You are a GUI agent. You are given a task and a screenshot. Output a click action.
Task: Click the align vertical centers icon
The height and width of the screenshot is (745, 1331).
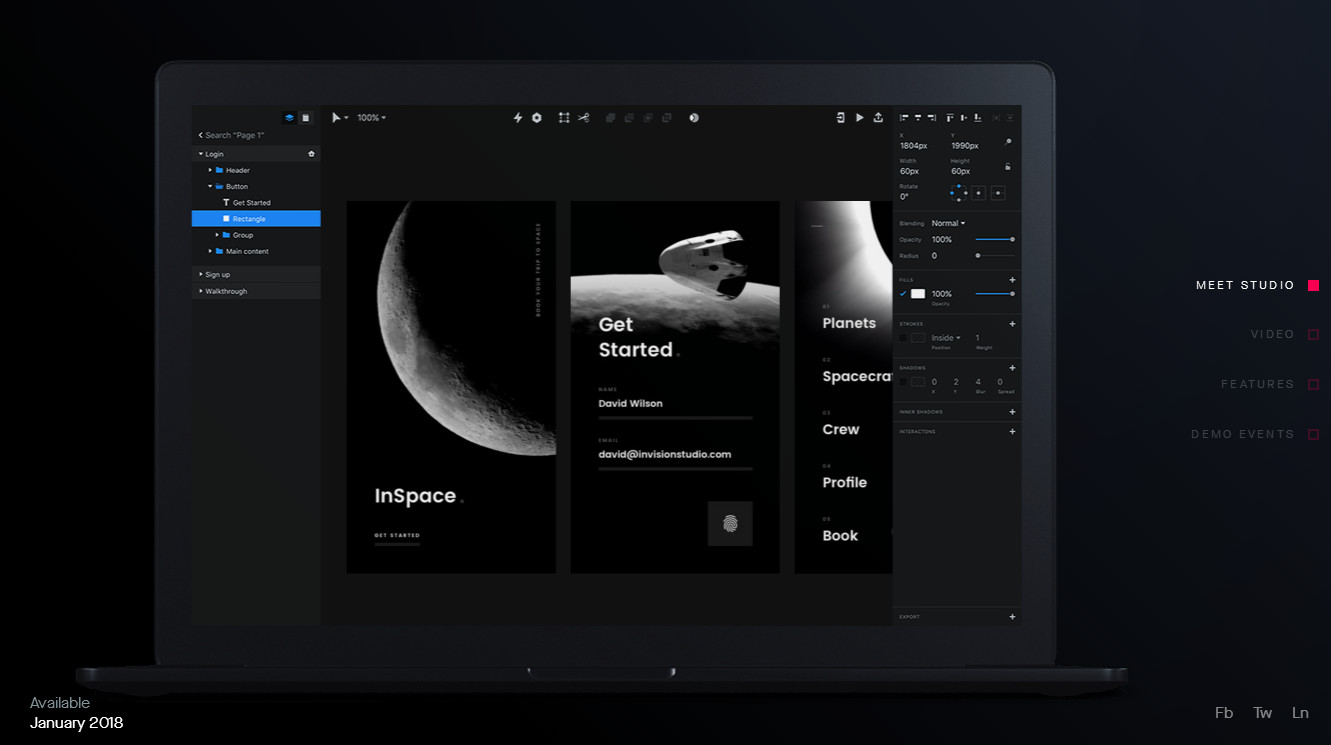(x=964, y=118)
